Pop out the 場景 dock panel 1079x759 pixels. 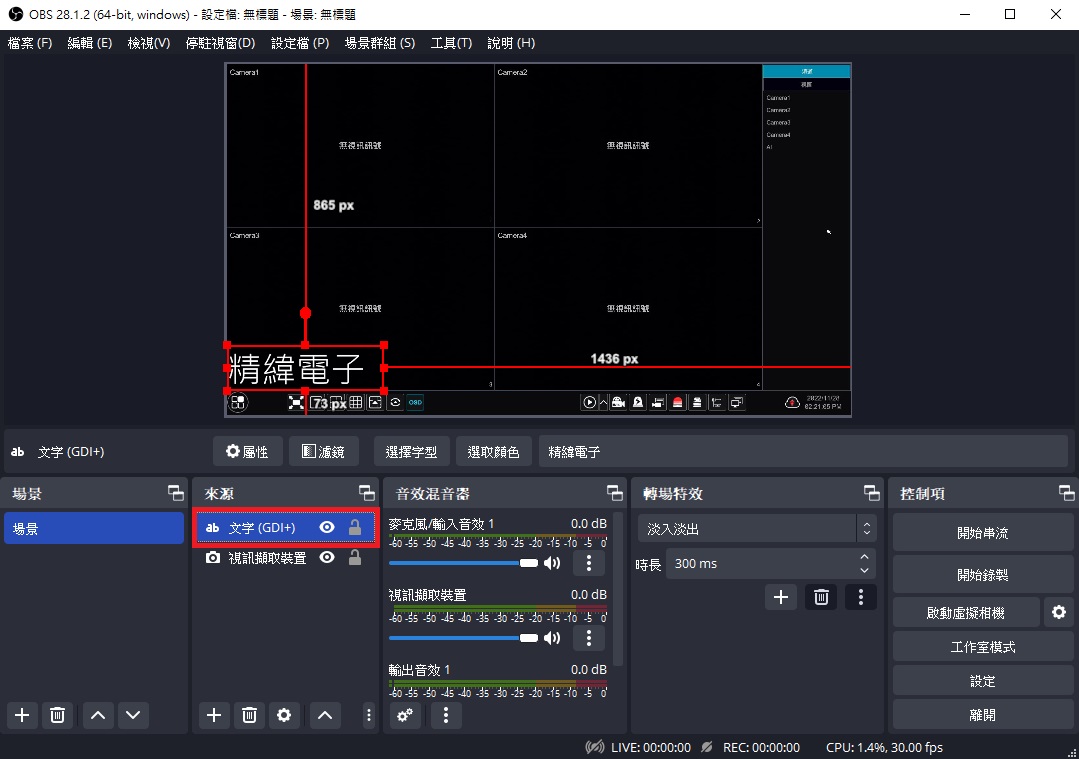point(176,493)
